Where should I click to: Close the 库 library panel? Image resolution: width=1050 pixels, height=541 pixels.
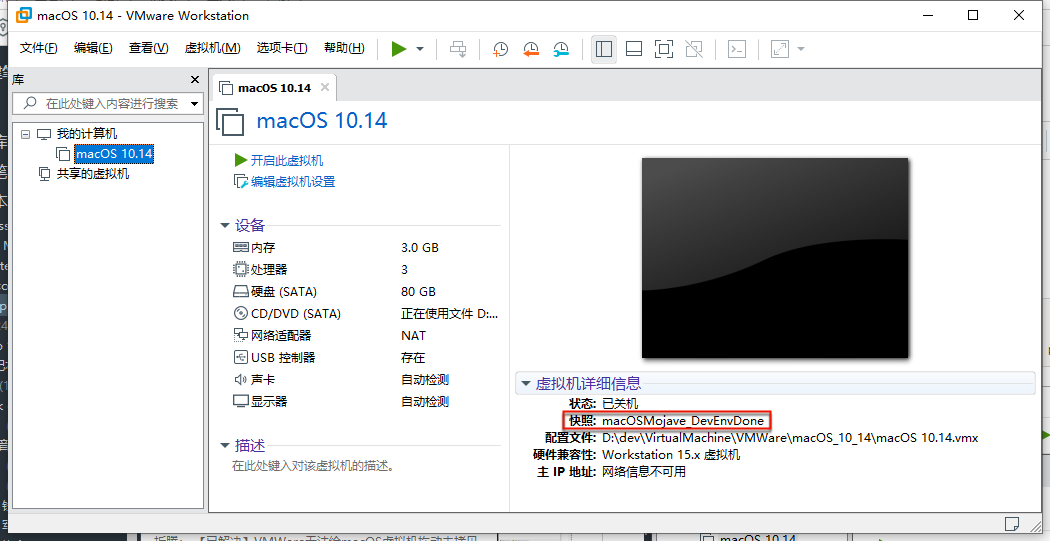click(195, 80)
